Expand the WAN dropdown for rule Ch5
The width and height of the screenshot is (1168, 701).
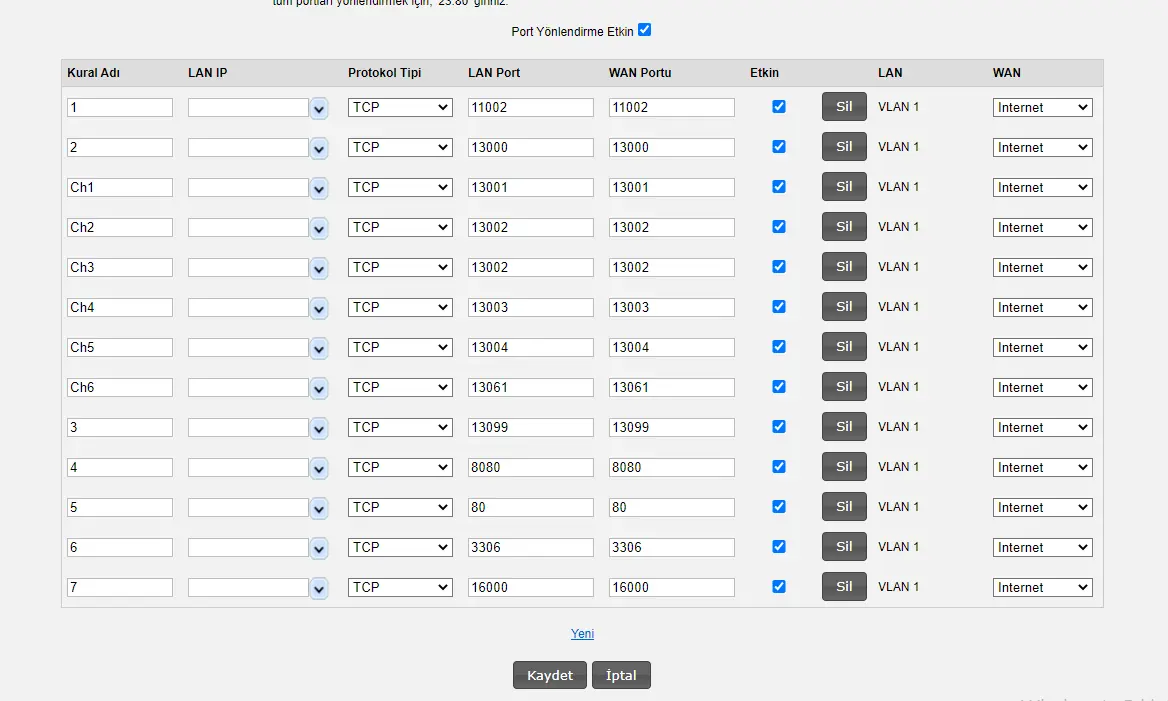(x=1042, y=347)
